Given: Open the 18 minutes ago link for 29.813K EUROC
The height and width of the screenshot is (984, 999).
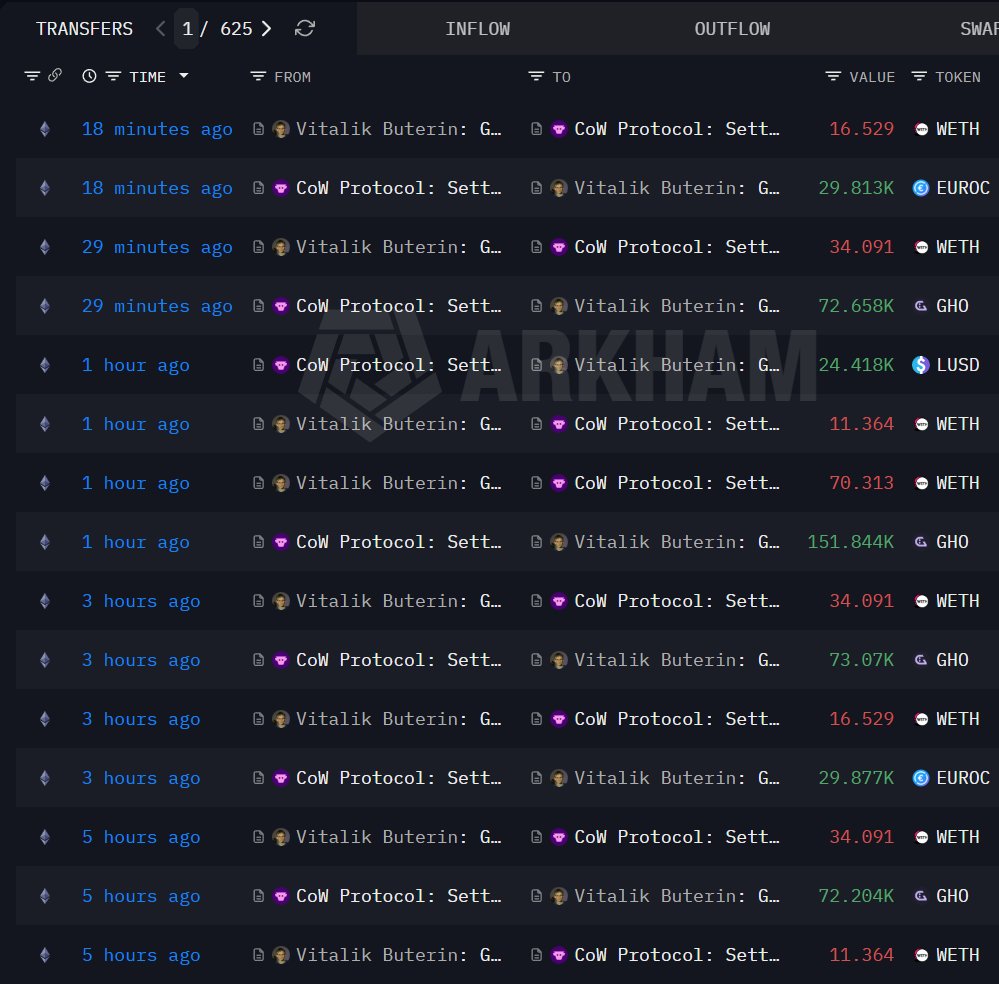Looking at the screenshot, I should [157, 188].
